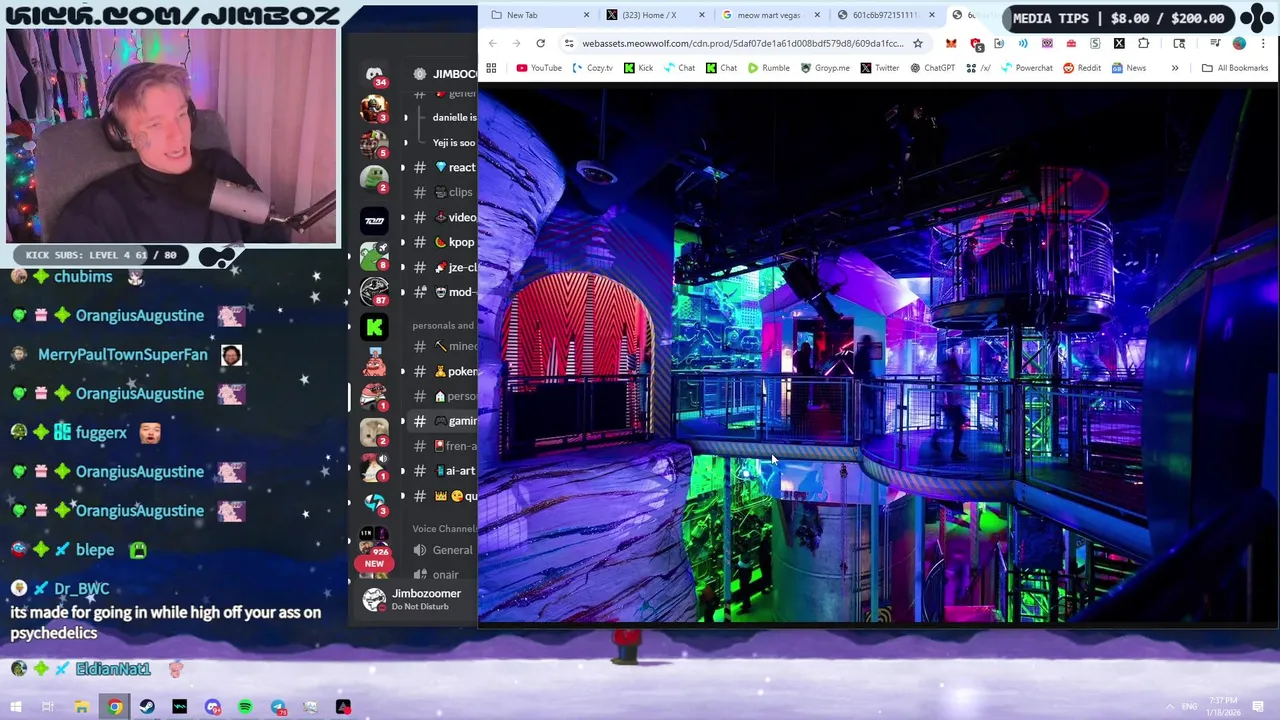Expand the poker channel thread arrow
Image resolution: width=1280 pixels, height=720 pixels.
404,371
